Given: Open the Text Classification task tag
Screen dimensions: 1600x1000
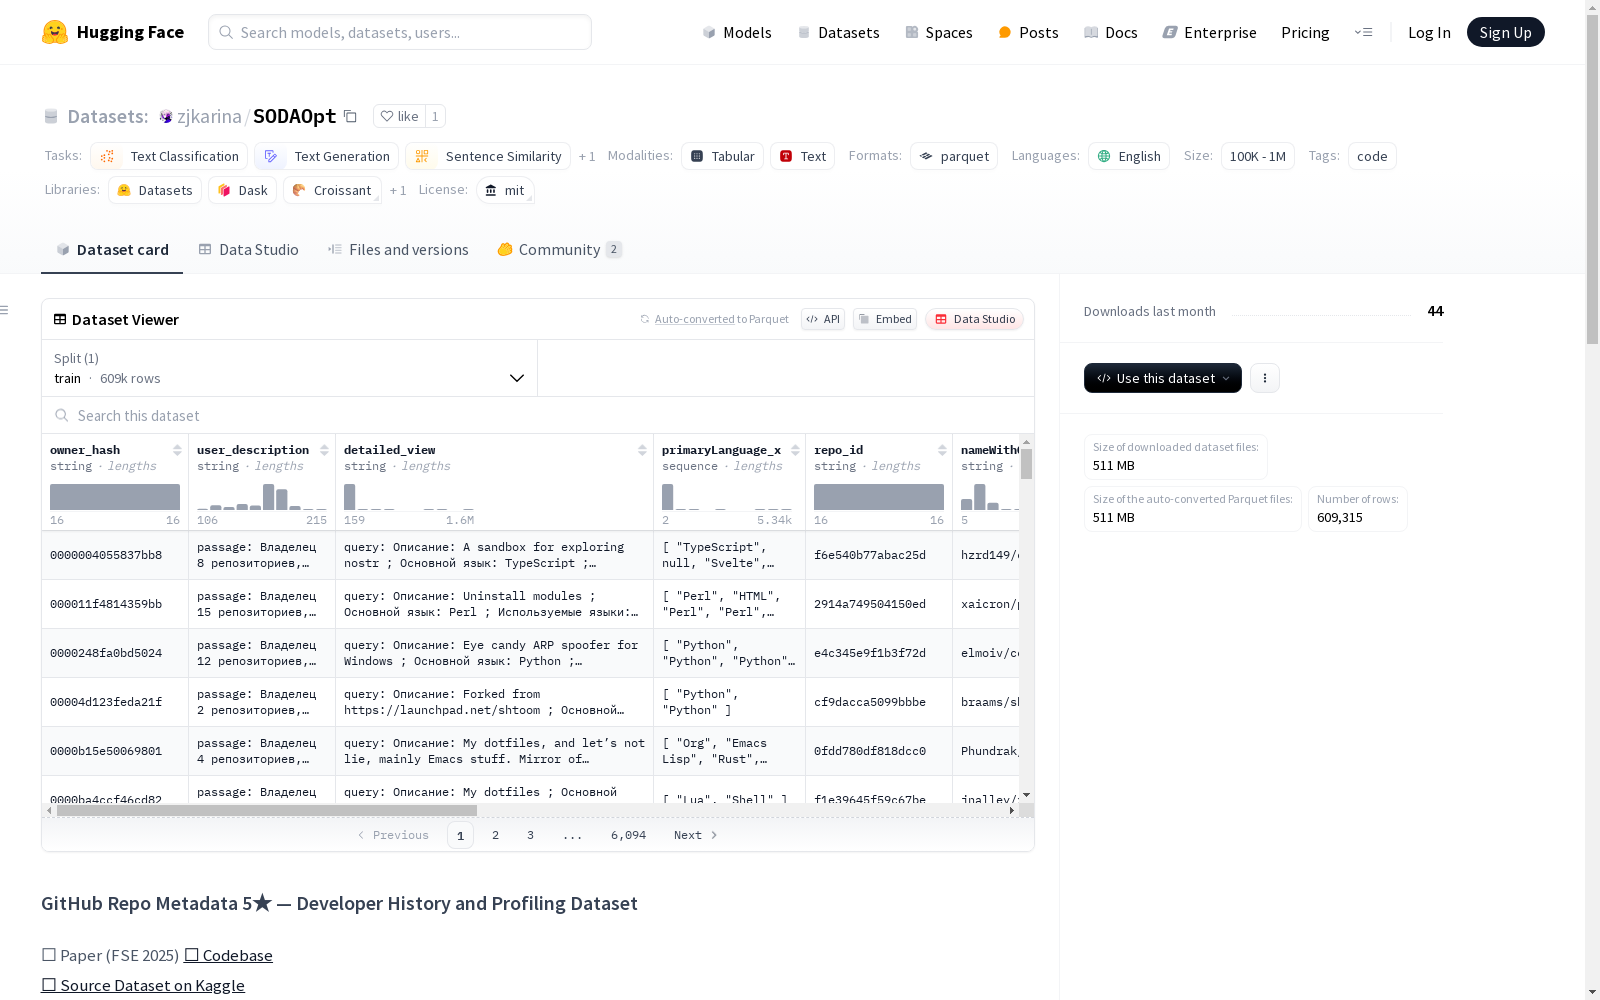Looking at the screenshot, I should [x=169, y=156].
